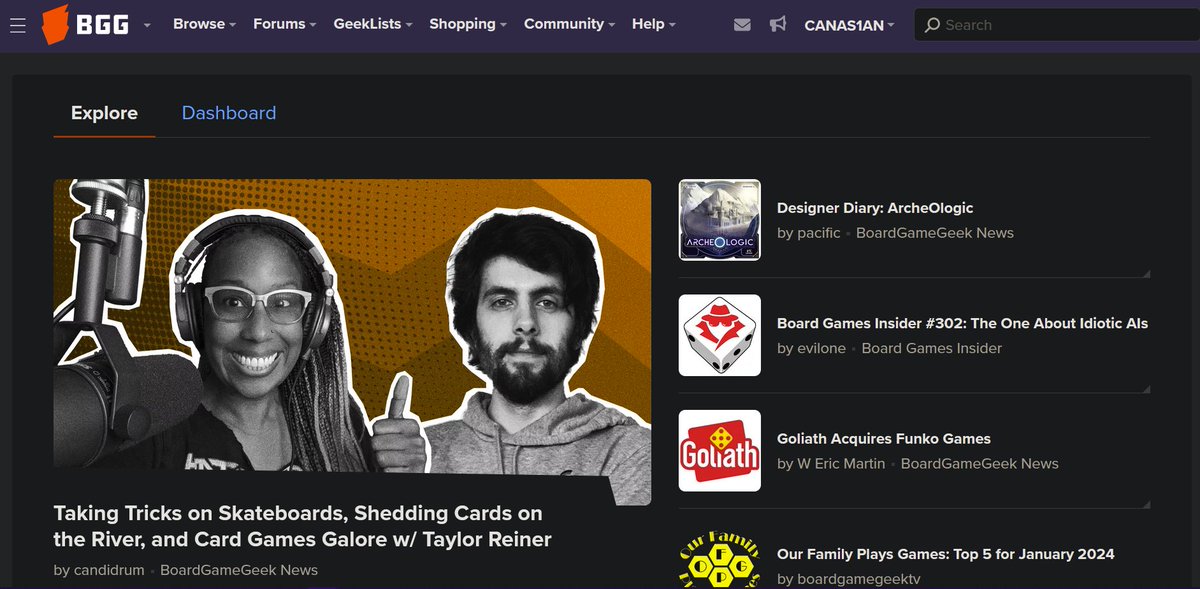Screen dimensions: 1200x589
Task: Click the Board Games Insider dice logo
Action: click(x=719, y=335)
